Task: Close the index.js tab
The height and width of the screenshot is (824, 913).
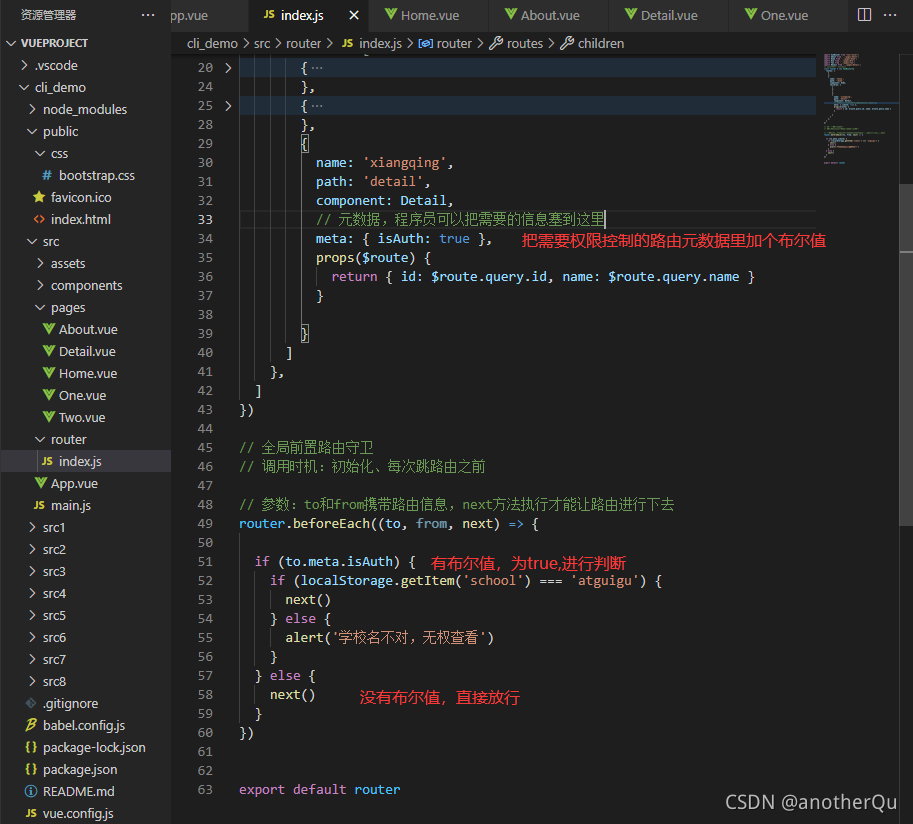Action: [x=353, y=15]
